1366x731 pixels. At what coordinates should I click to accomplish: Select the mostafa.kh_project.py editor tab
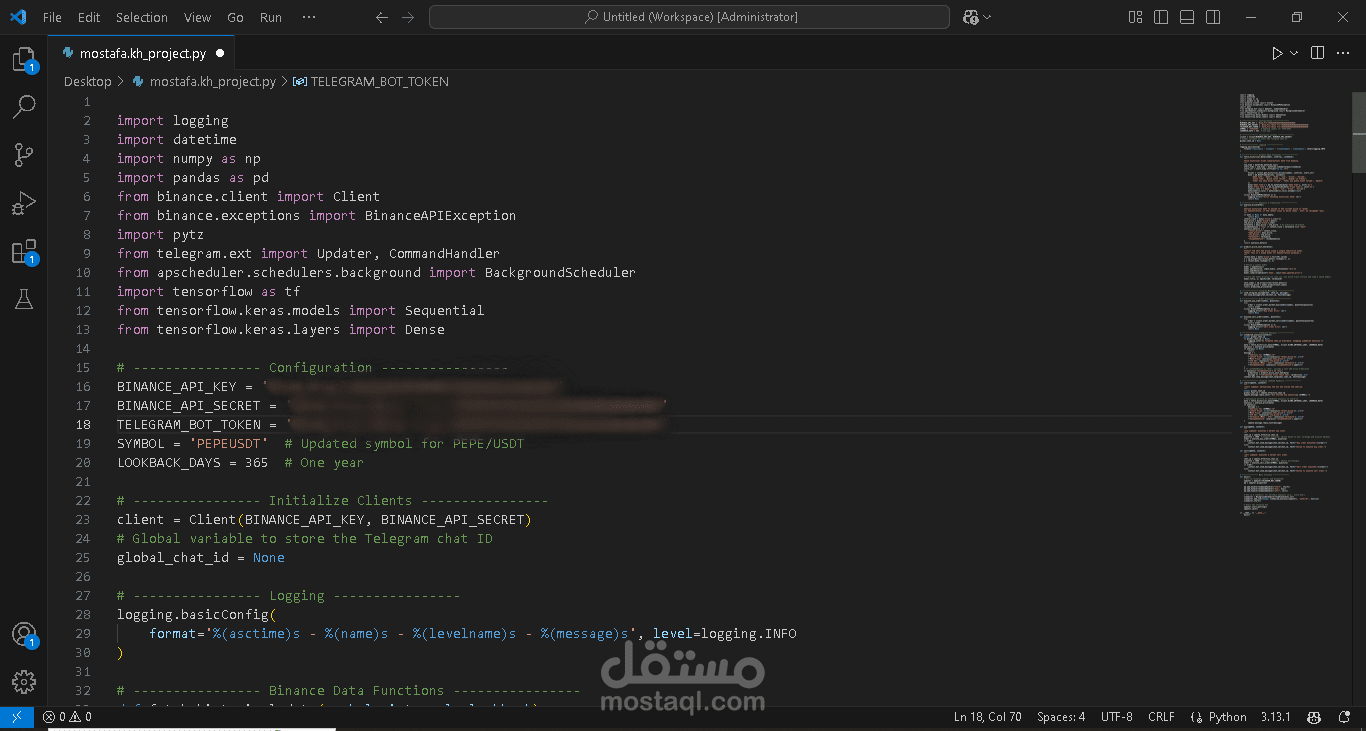(143, 53)
